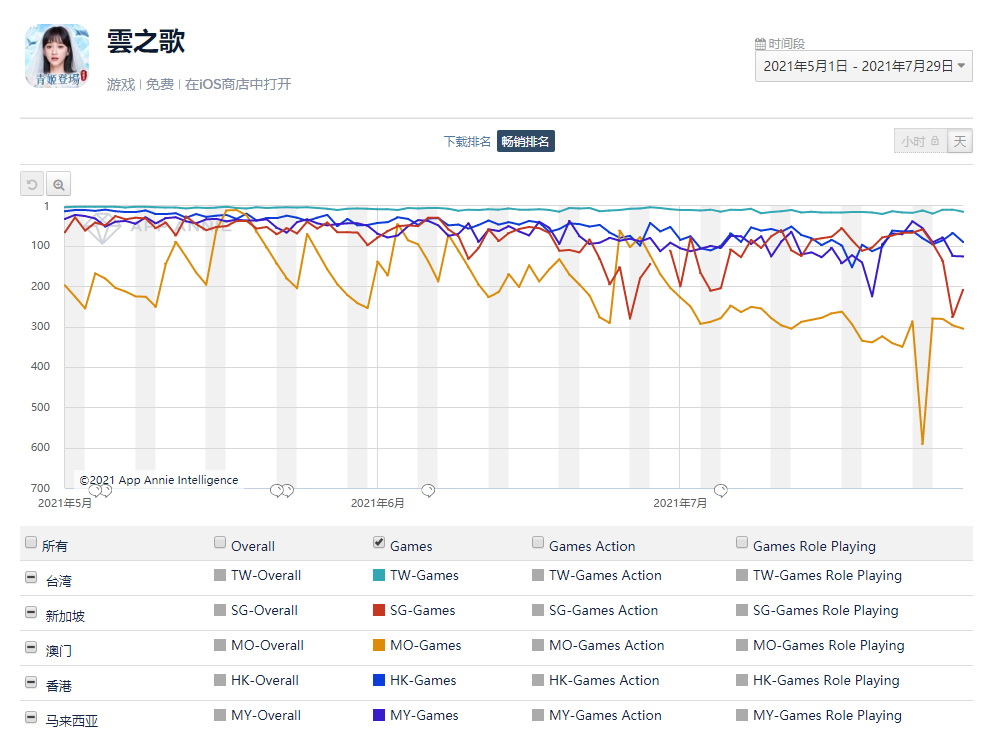Toggle the MY-Games purple swatch
The width and height of the screenshot is (993, 740).
(x=379, y=715)
